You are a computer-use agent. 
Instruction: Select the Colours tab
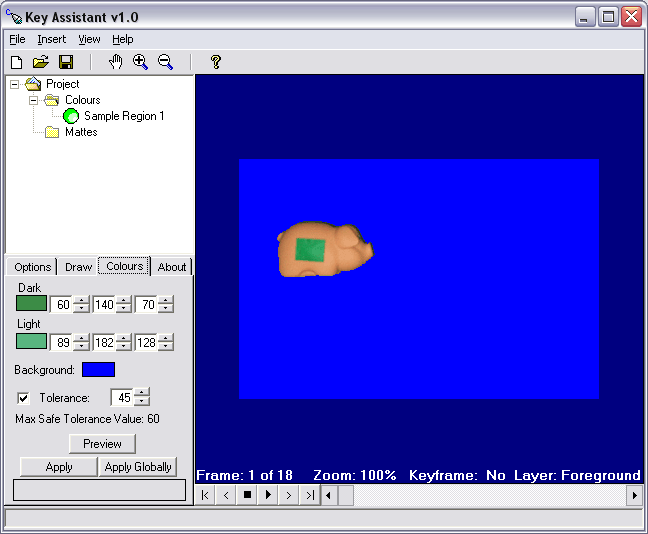124,266
